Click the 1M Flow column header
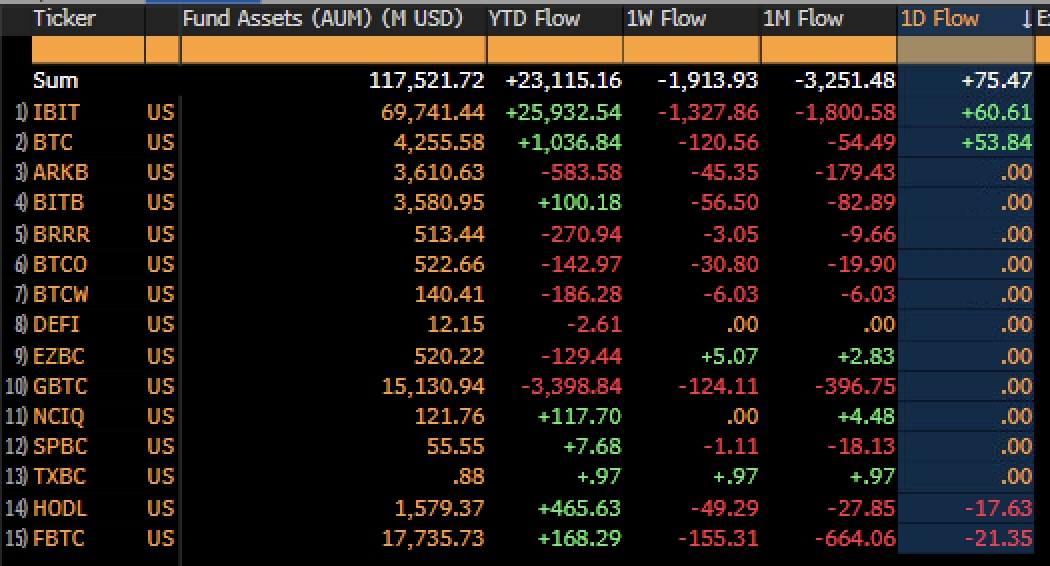The height and width of the screenshot is (566, 1050). pos(803,19)
